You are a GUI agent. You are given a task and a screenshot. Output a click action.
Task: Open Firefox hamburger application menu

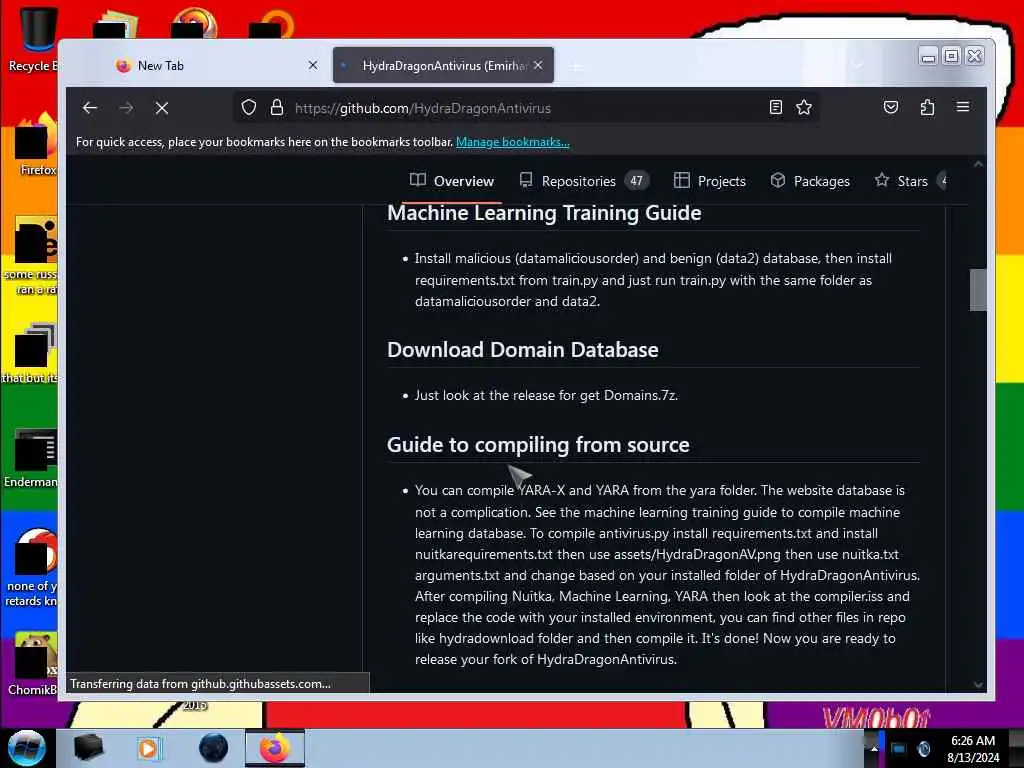point(963,106)
